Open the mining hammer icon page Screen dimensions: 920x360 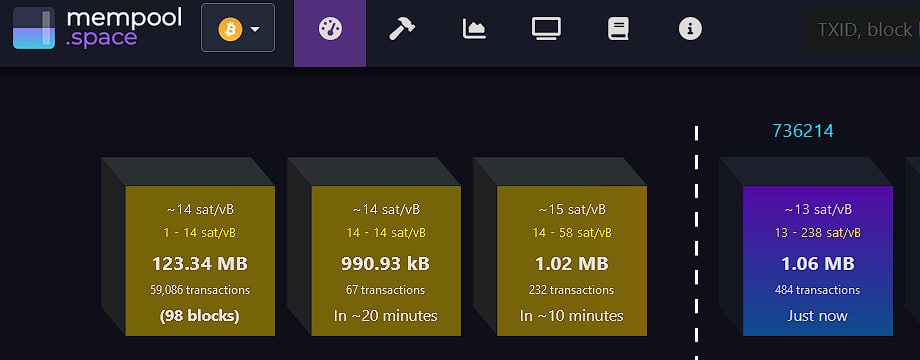(402, 29)
